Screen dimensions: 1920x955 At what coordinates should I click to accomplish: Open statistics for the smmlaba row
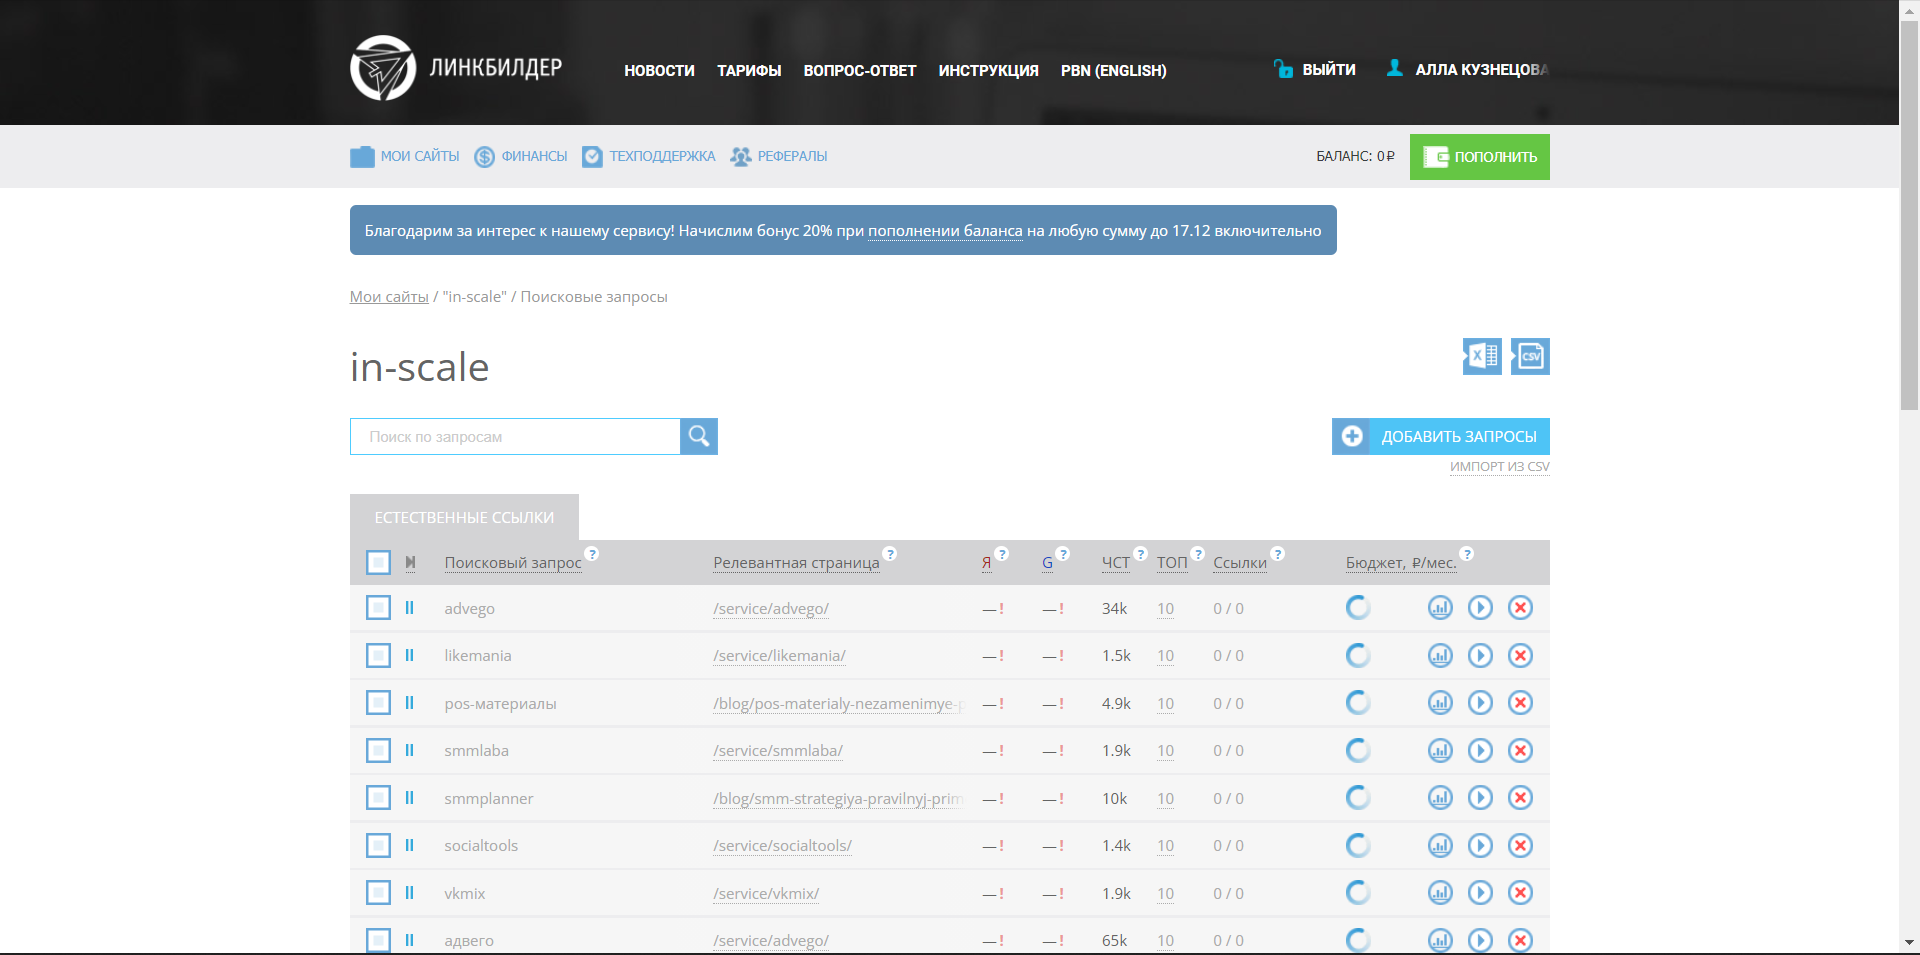pyautogui.click(x=1440, y=750)
